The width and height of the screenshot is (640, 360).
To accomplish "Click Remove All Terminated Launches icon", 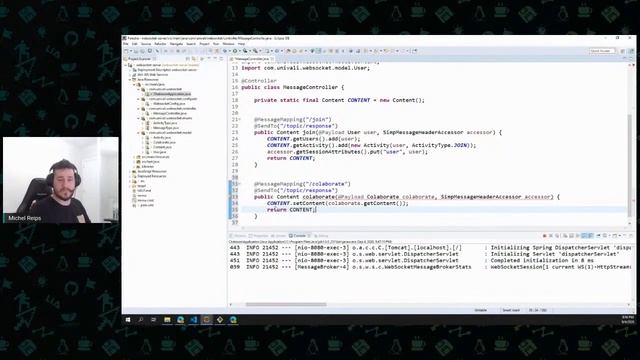I will (557, 236).
